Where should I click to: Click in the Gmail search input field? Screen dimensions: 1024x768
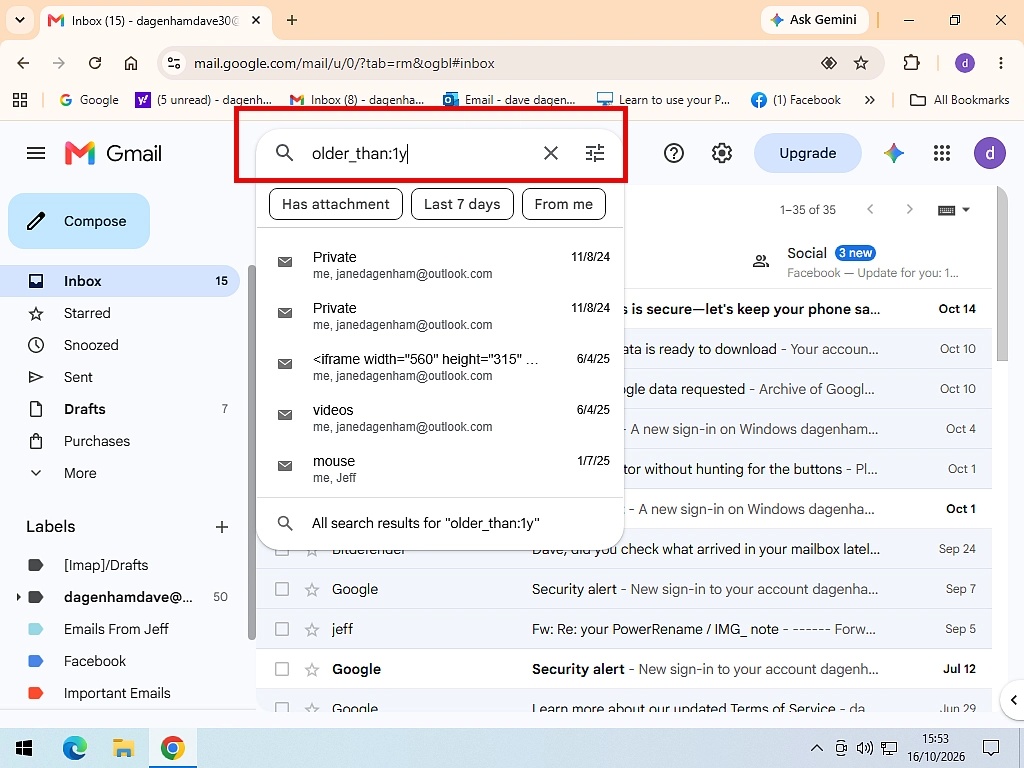tap(421, 153)
